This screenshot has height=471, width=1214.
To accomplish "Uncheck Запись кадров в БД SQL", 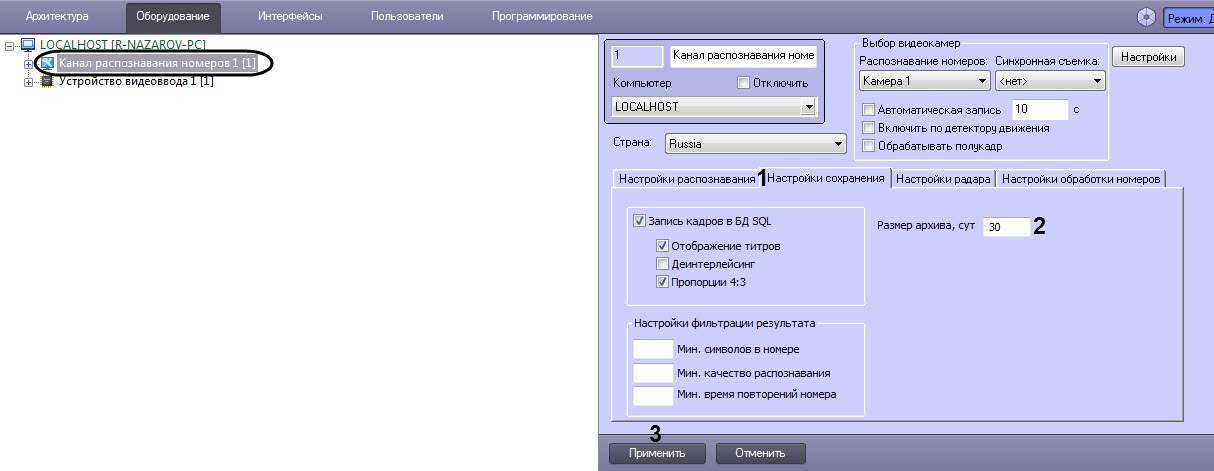I will tap(640, 221).
